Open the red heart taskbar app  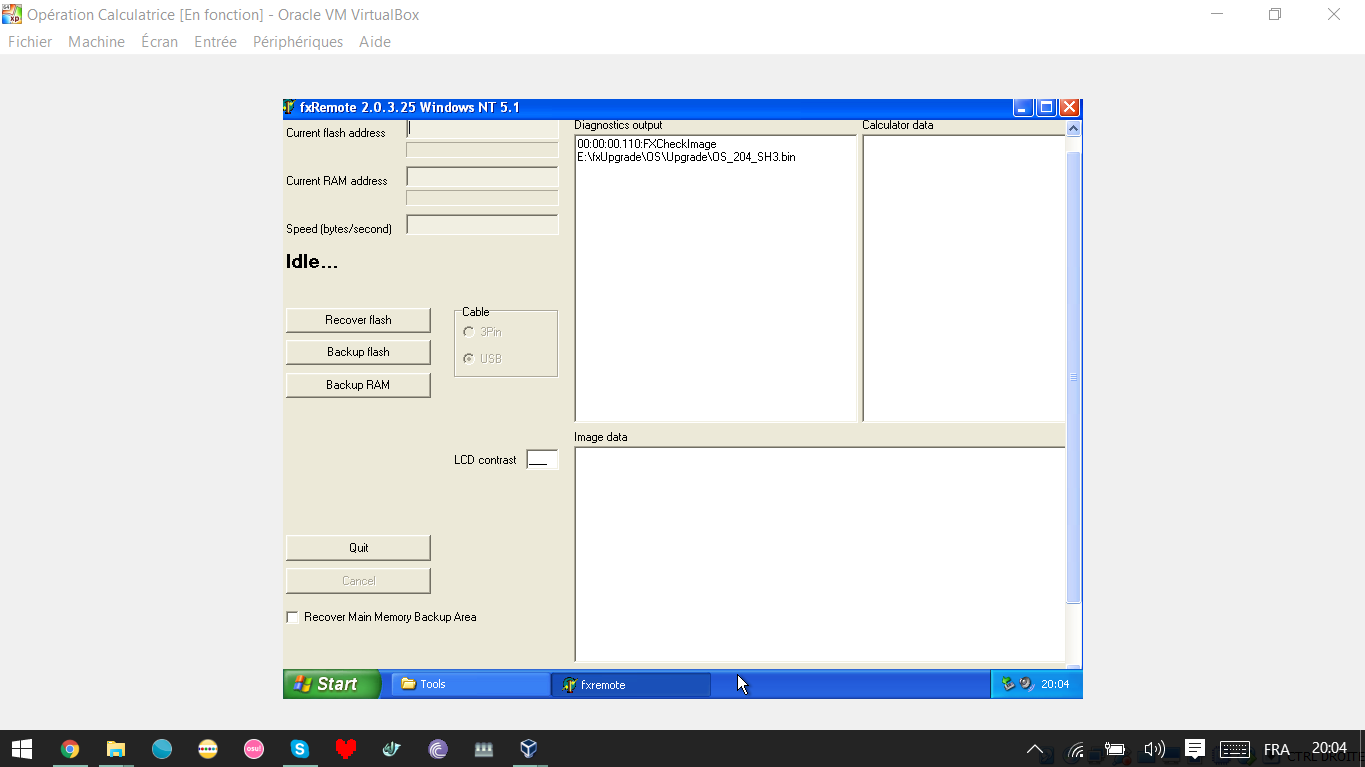click(346, 748)
